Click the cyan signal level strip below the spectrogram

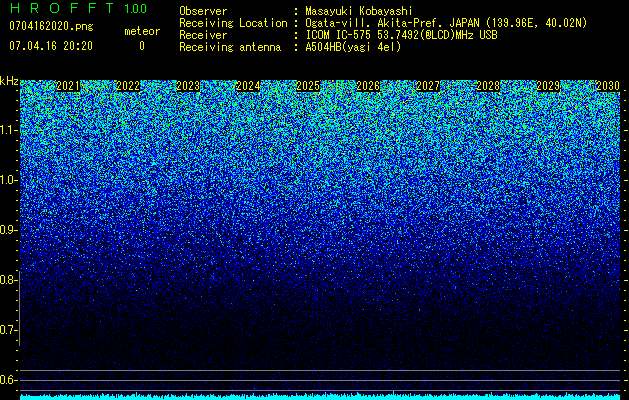tap(320, 397)
